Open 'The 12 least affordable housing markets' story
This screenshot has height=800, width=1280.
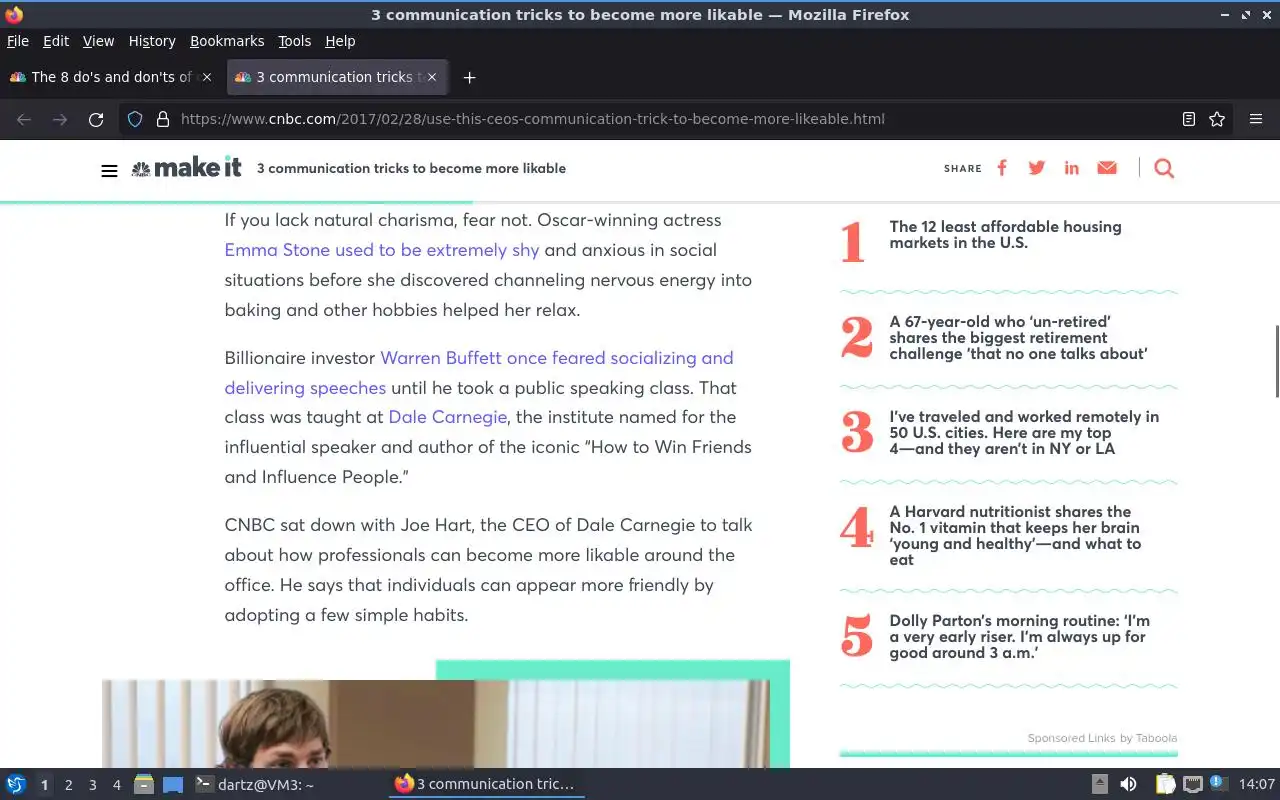[1005, 235]
